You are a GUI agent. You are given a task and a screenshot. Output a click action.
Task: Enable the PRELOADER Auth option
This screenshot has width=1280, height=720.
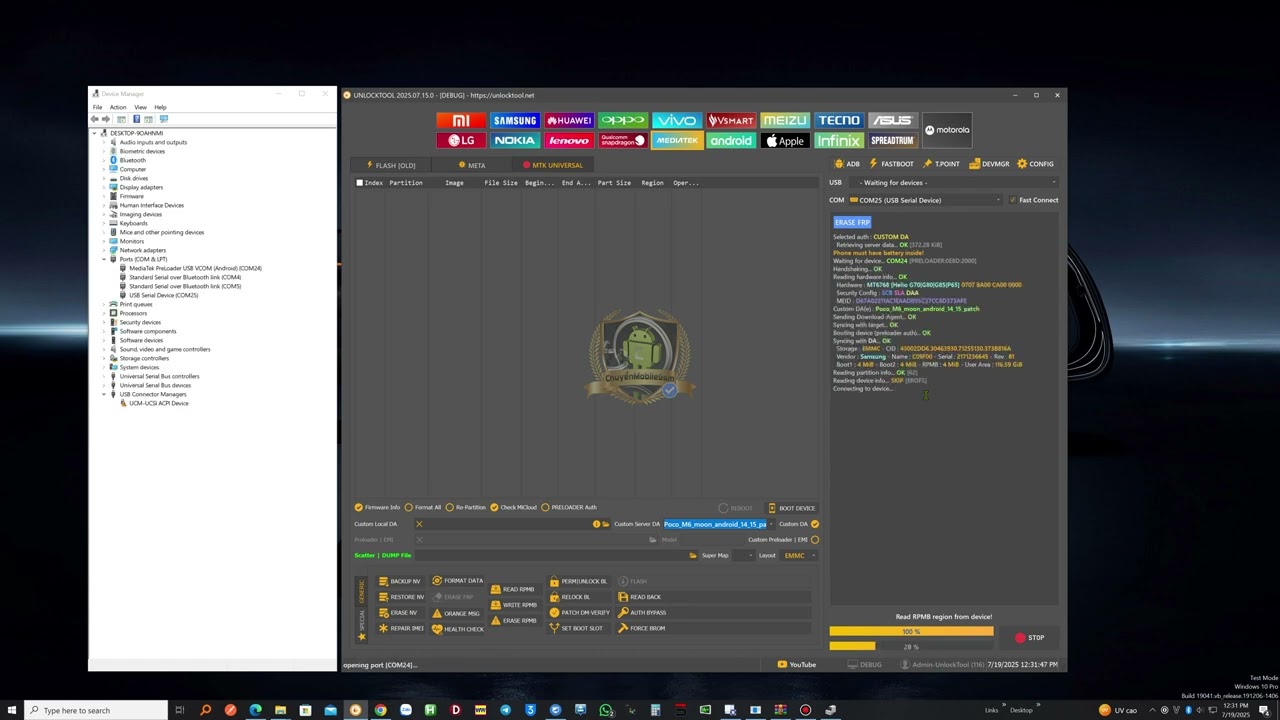click(x=568, y=508)
